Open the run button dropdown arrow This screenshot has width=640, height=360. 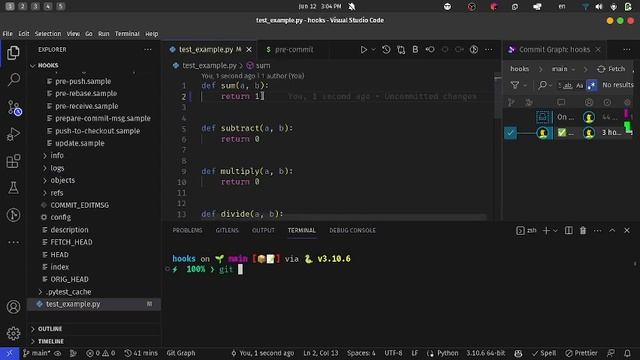[373, 49]
